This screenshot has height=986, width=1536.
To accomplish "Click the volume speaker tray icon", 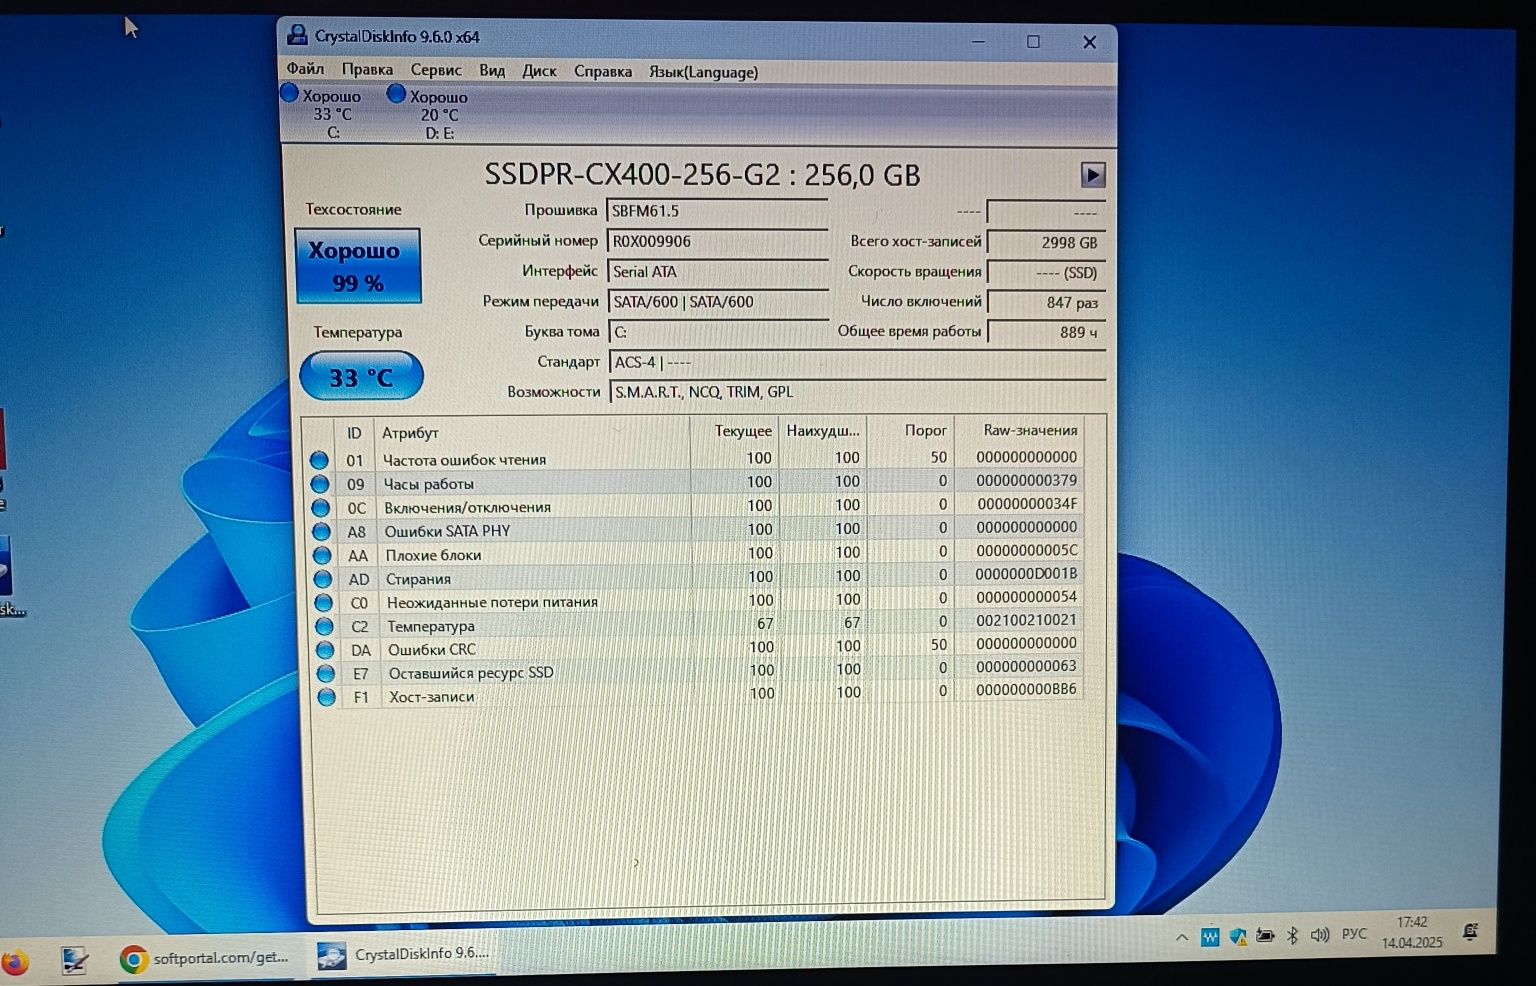I will point(1320,935).
